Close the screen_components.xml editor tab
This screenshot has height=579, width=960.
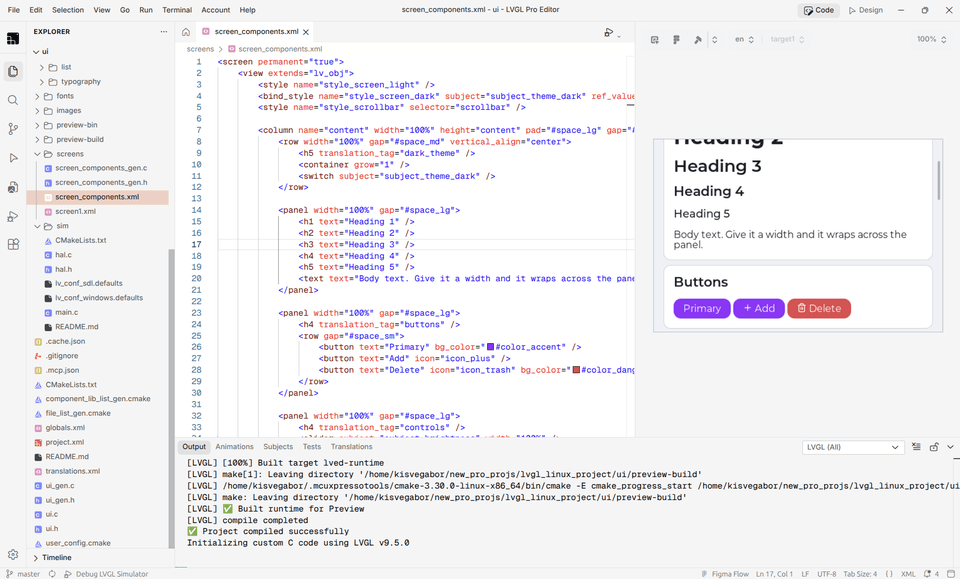[x=306, y=32]
